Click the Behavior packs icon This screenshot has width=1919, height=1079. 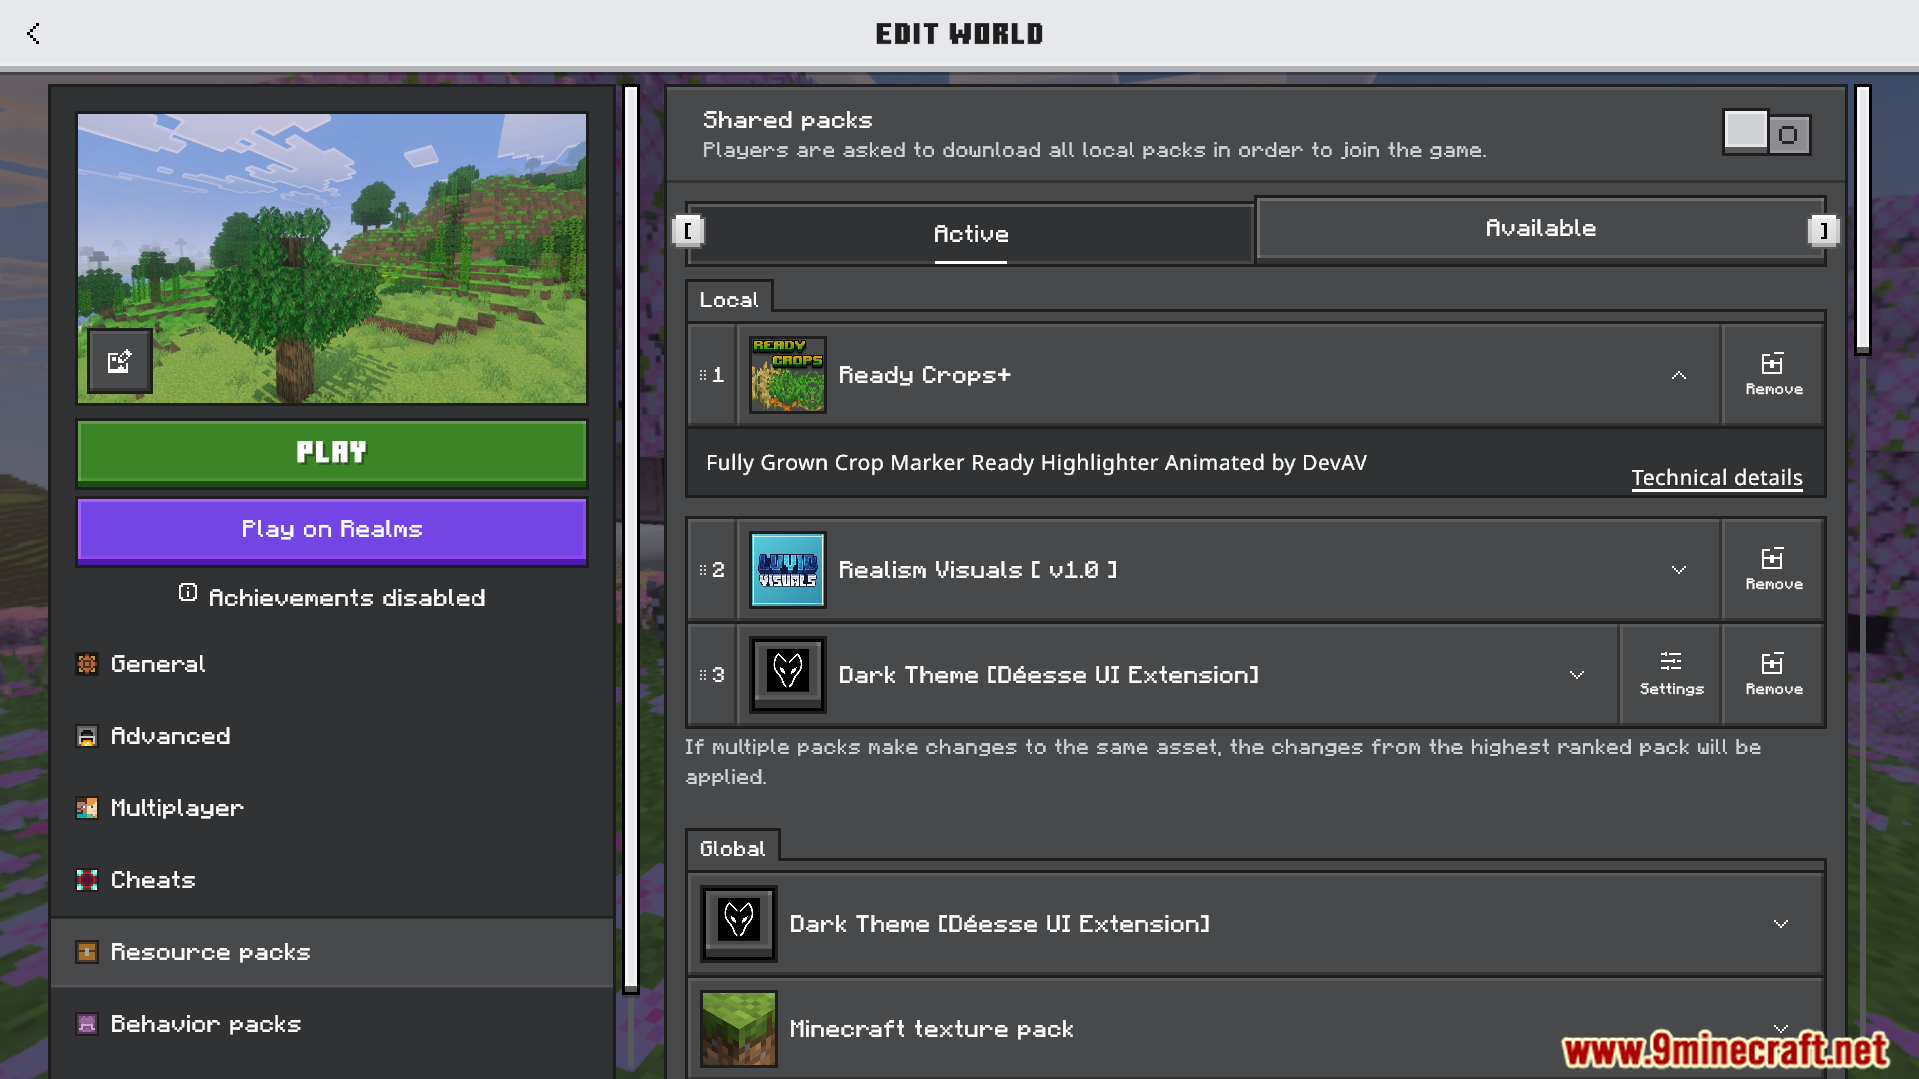pos(87,1024)
